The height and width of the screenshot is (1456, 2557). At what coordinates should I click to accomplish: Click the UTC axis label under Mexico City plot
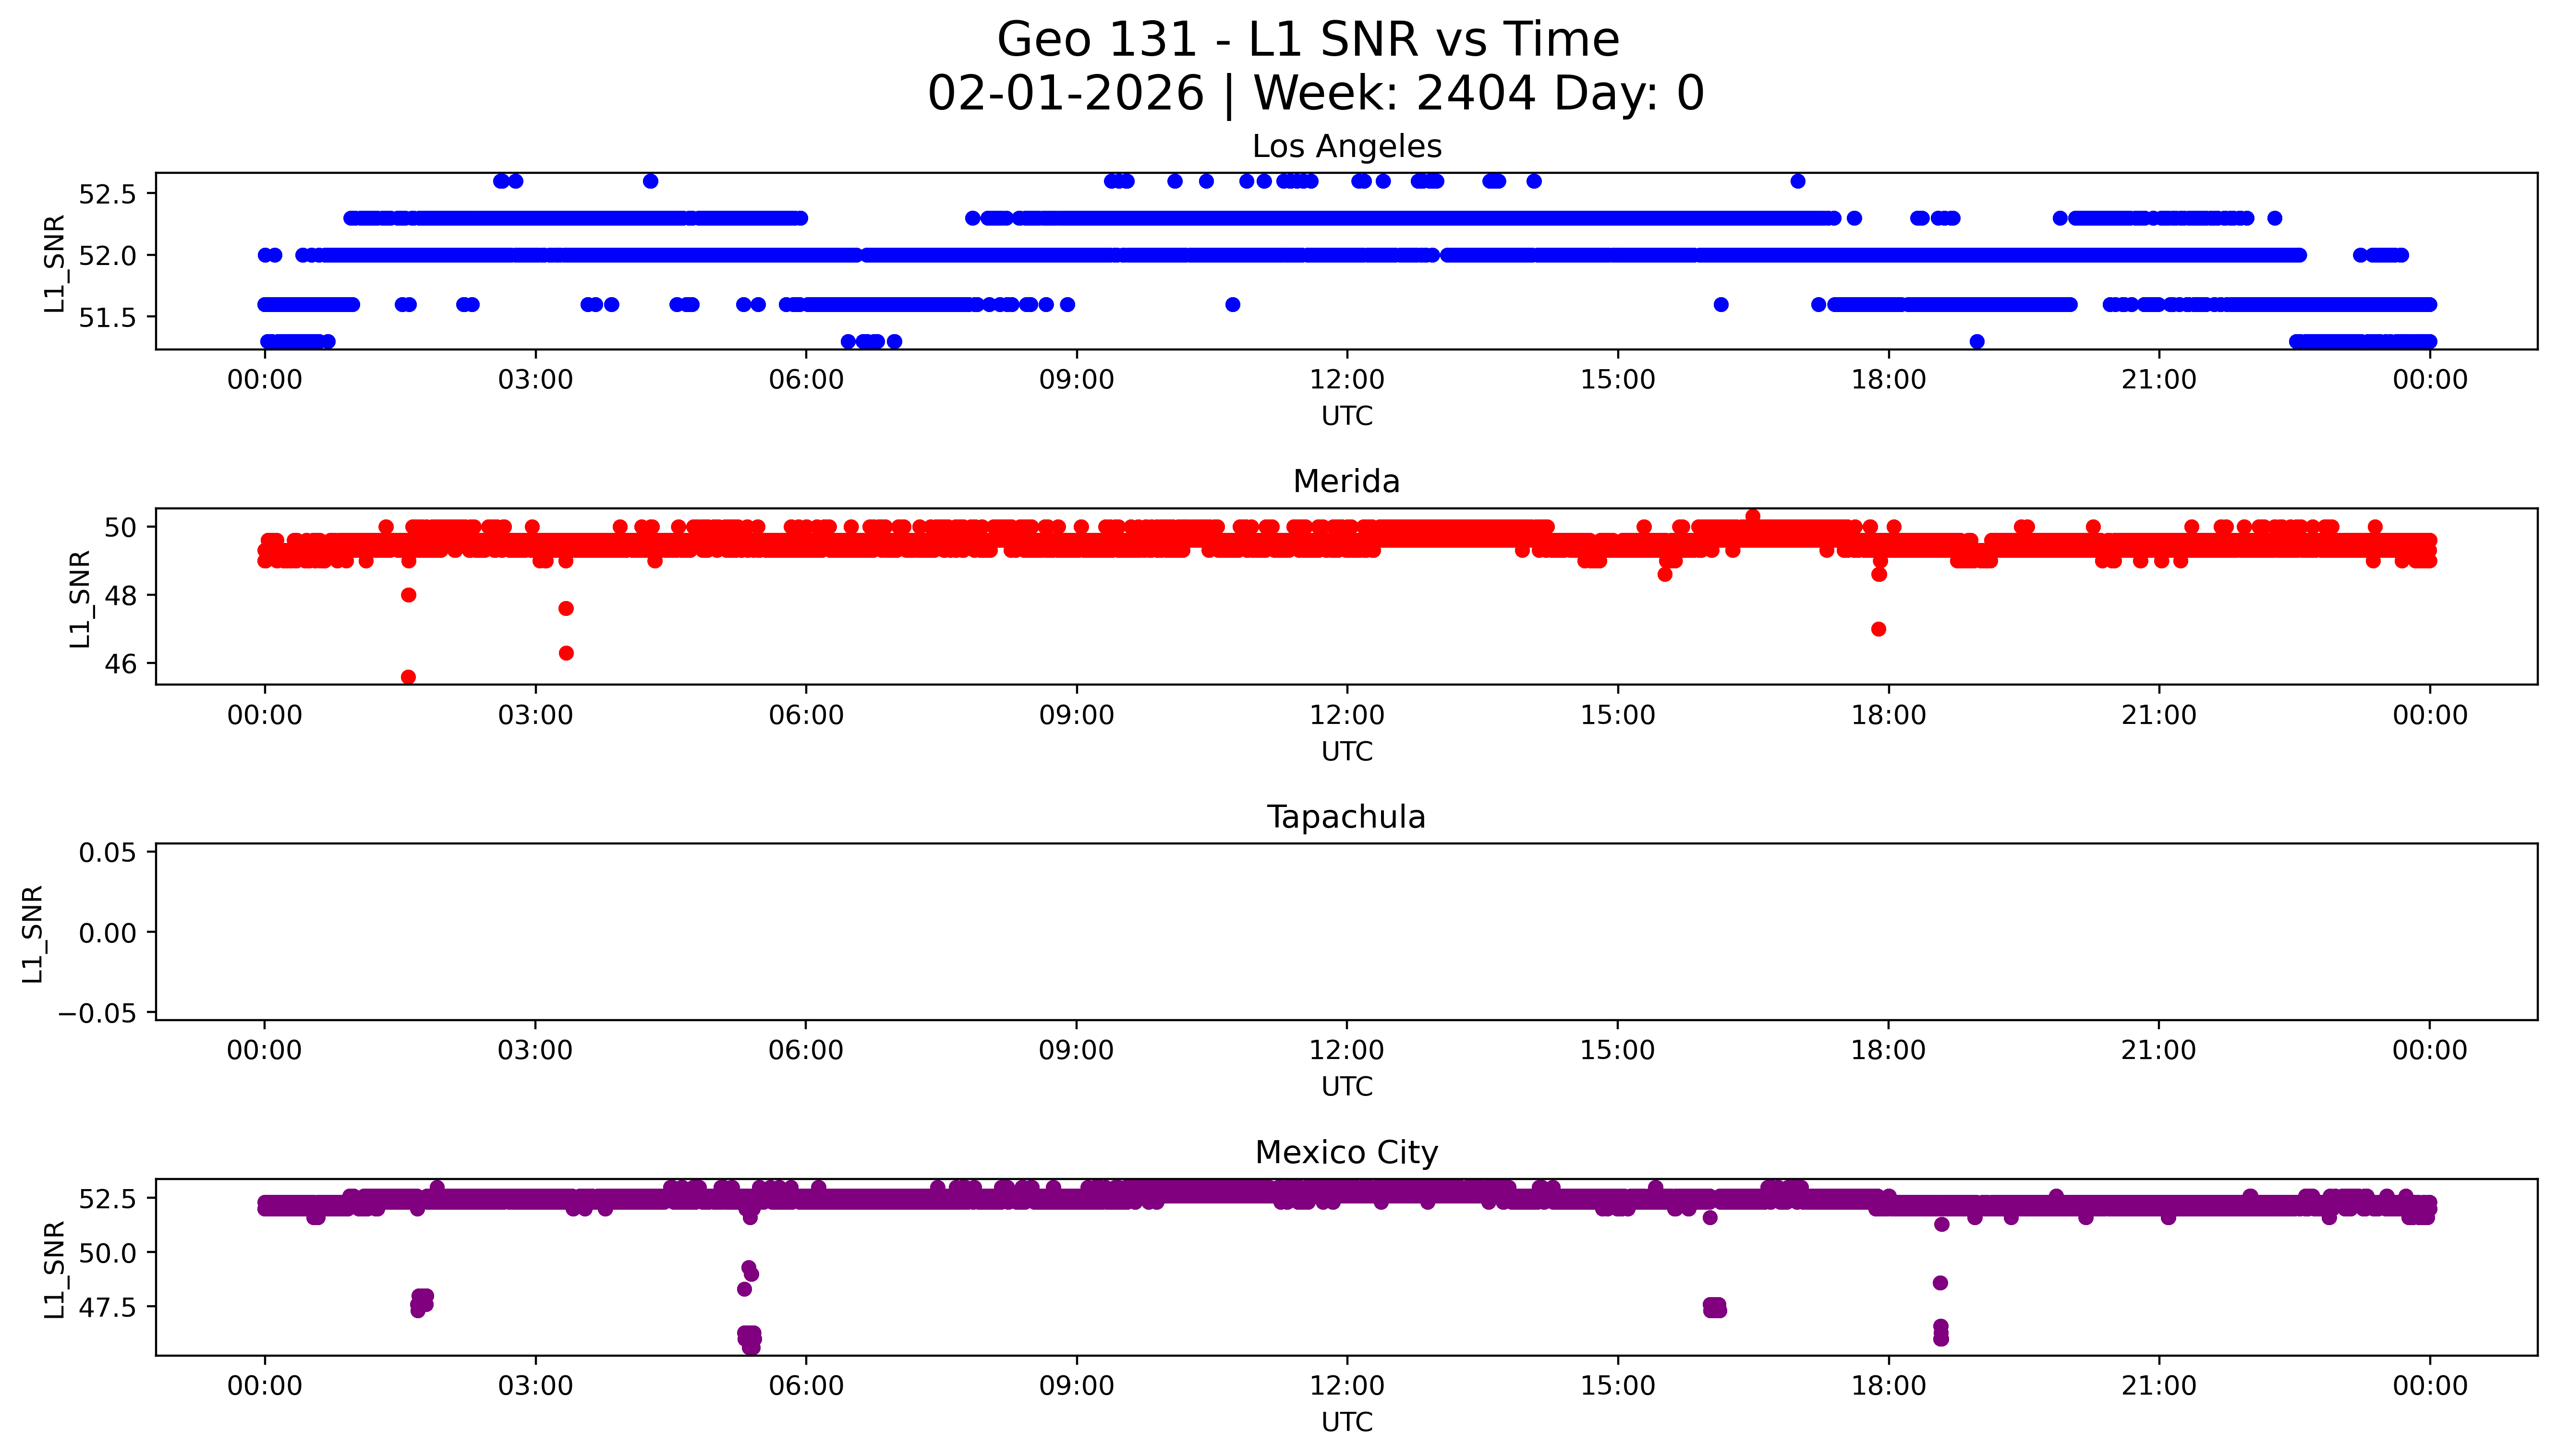(1346, 1422)
